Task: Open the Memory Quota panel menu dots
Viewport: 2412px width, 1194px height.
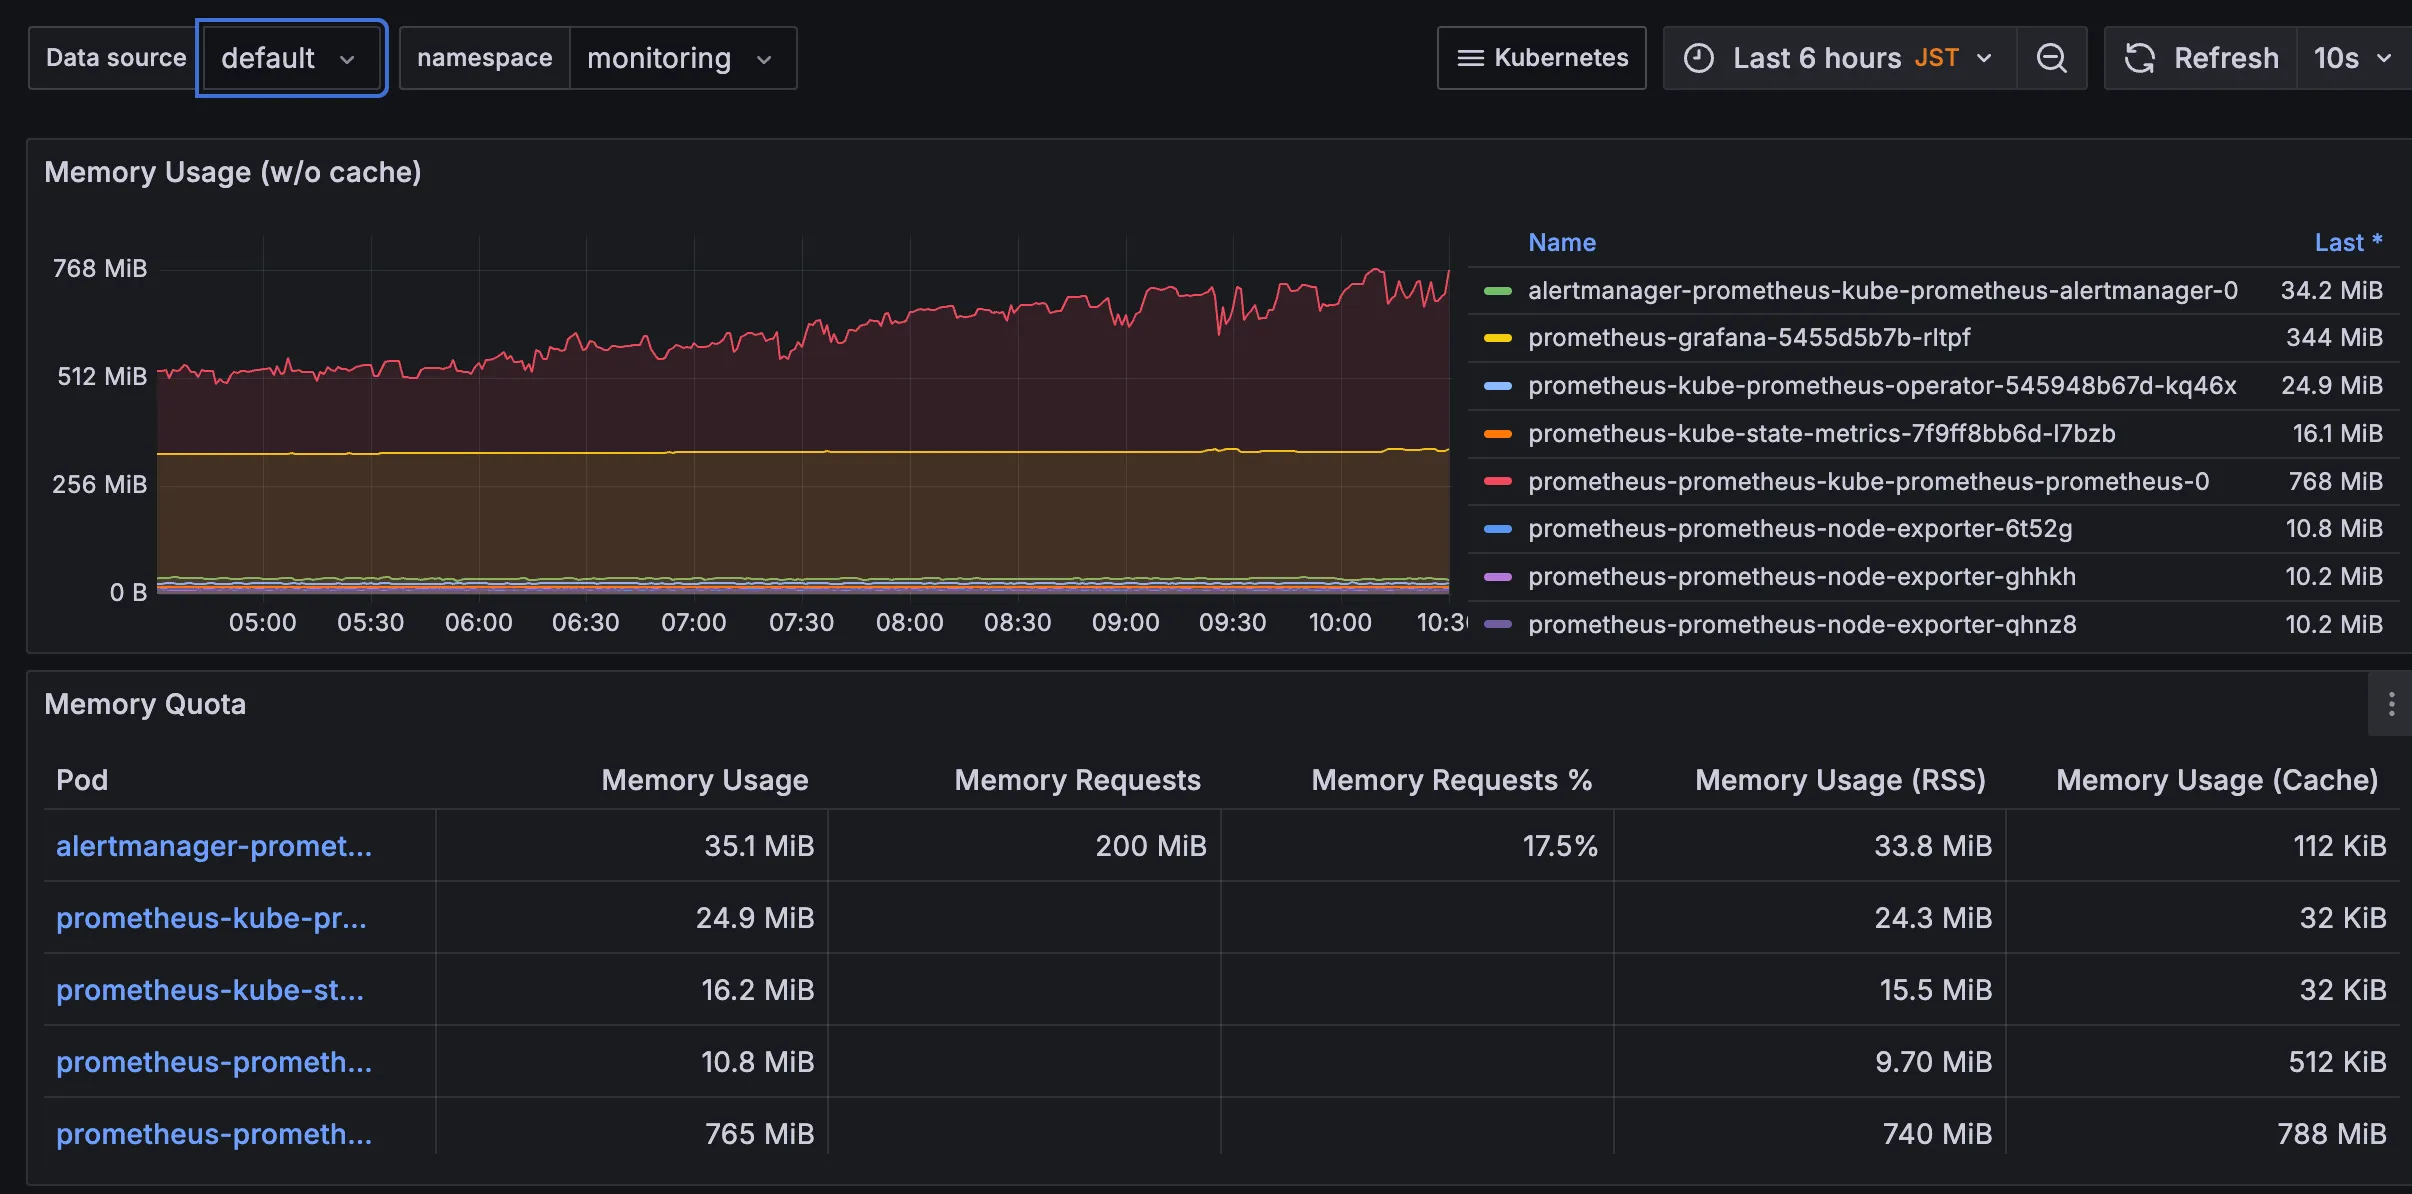Action: pos(2391,704)
